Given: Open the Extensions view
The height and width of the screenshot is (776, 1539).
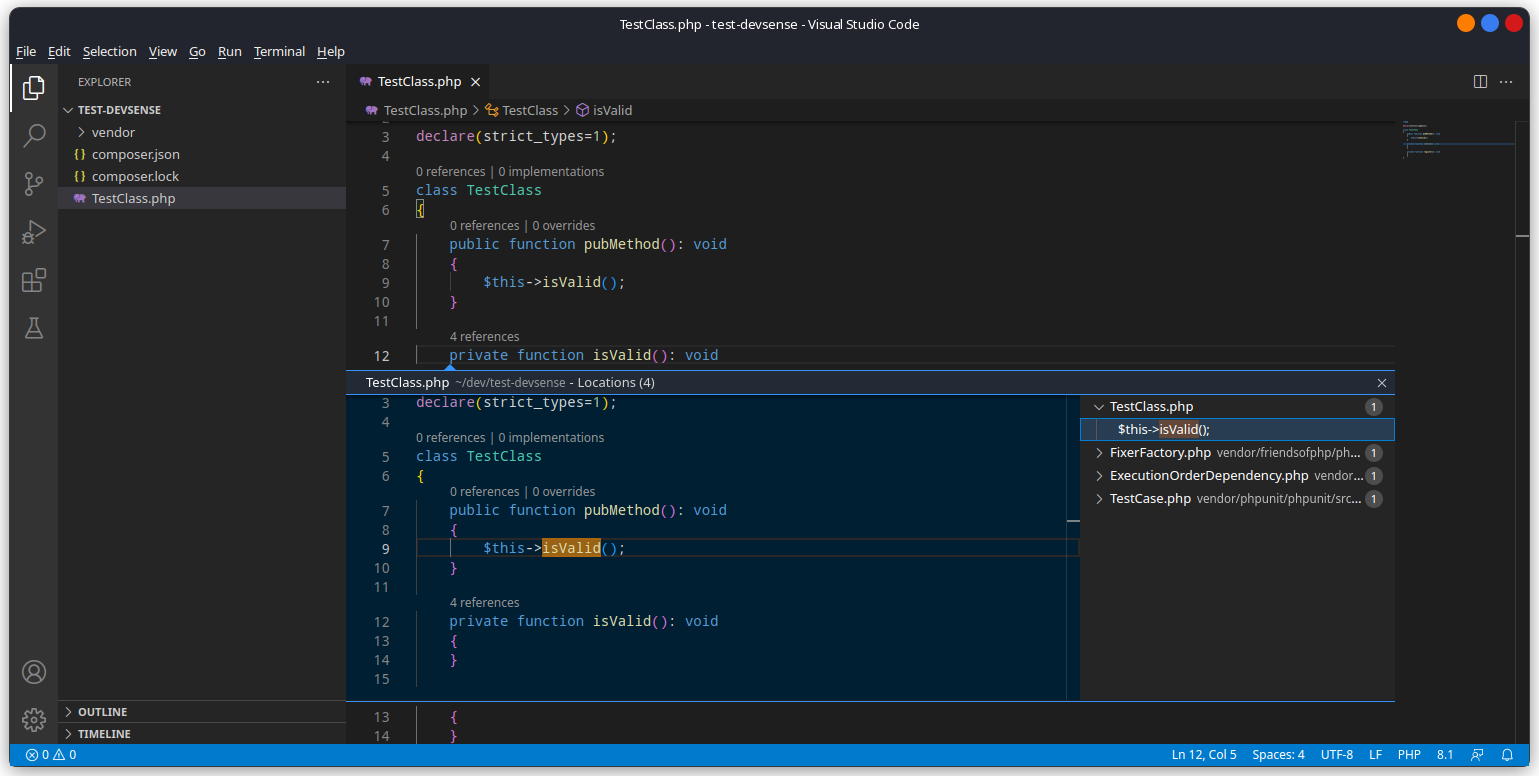Looking at the screenshot, I should pos(34,280).
